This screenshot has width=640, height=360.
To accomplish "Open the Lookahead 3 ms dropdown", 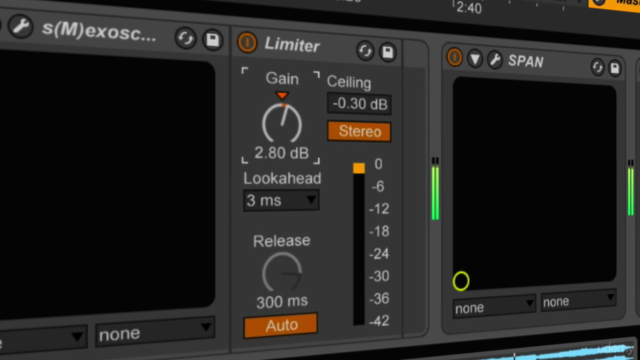I will (281, 200).
